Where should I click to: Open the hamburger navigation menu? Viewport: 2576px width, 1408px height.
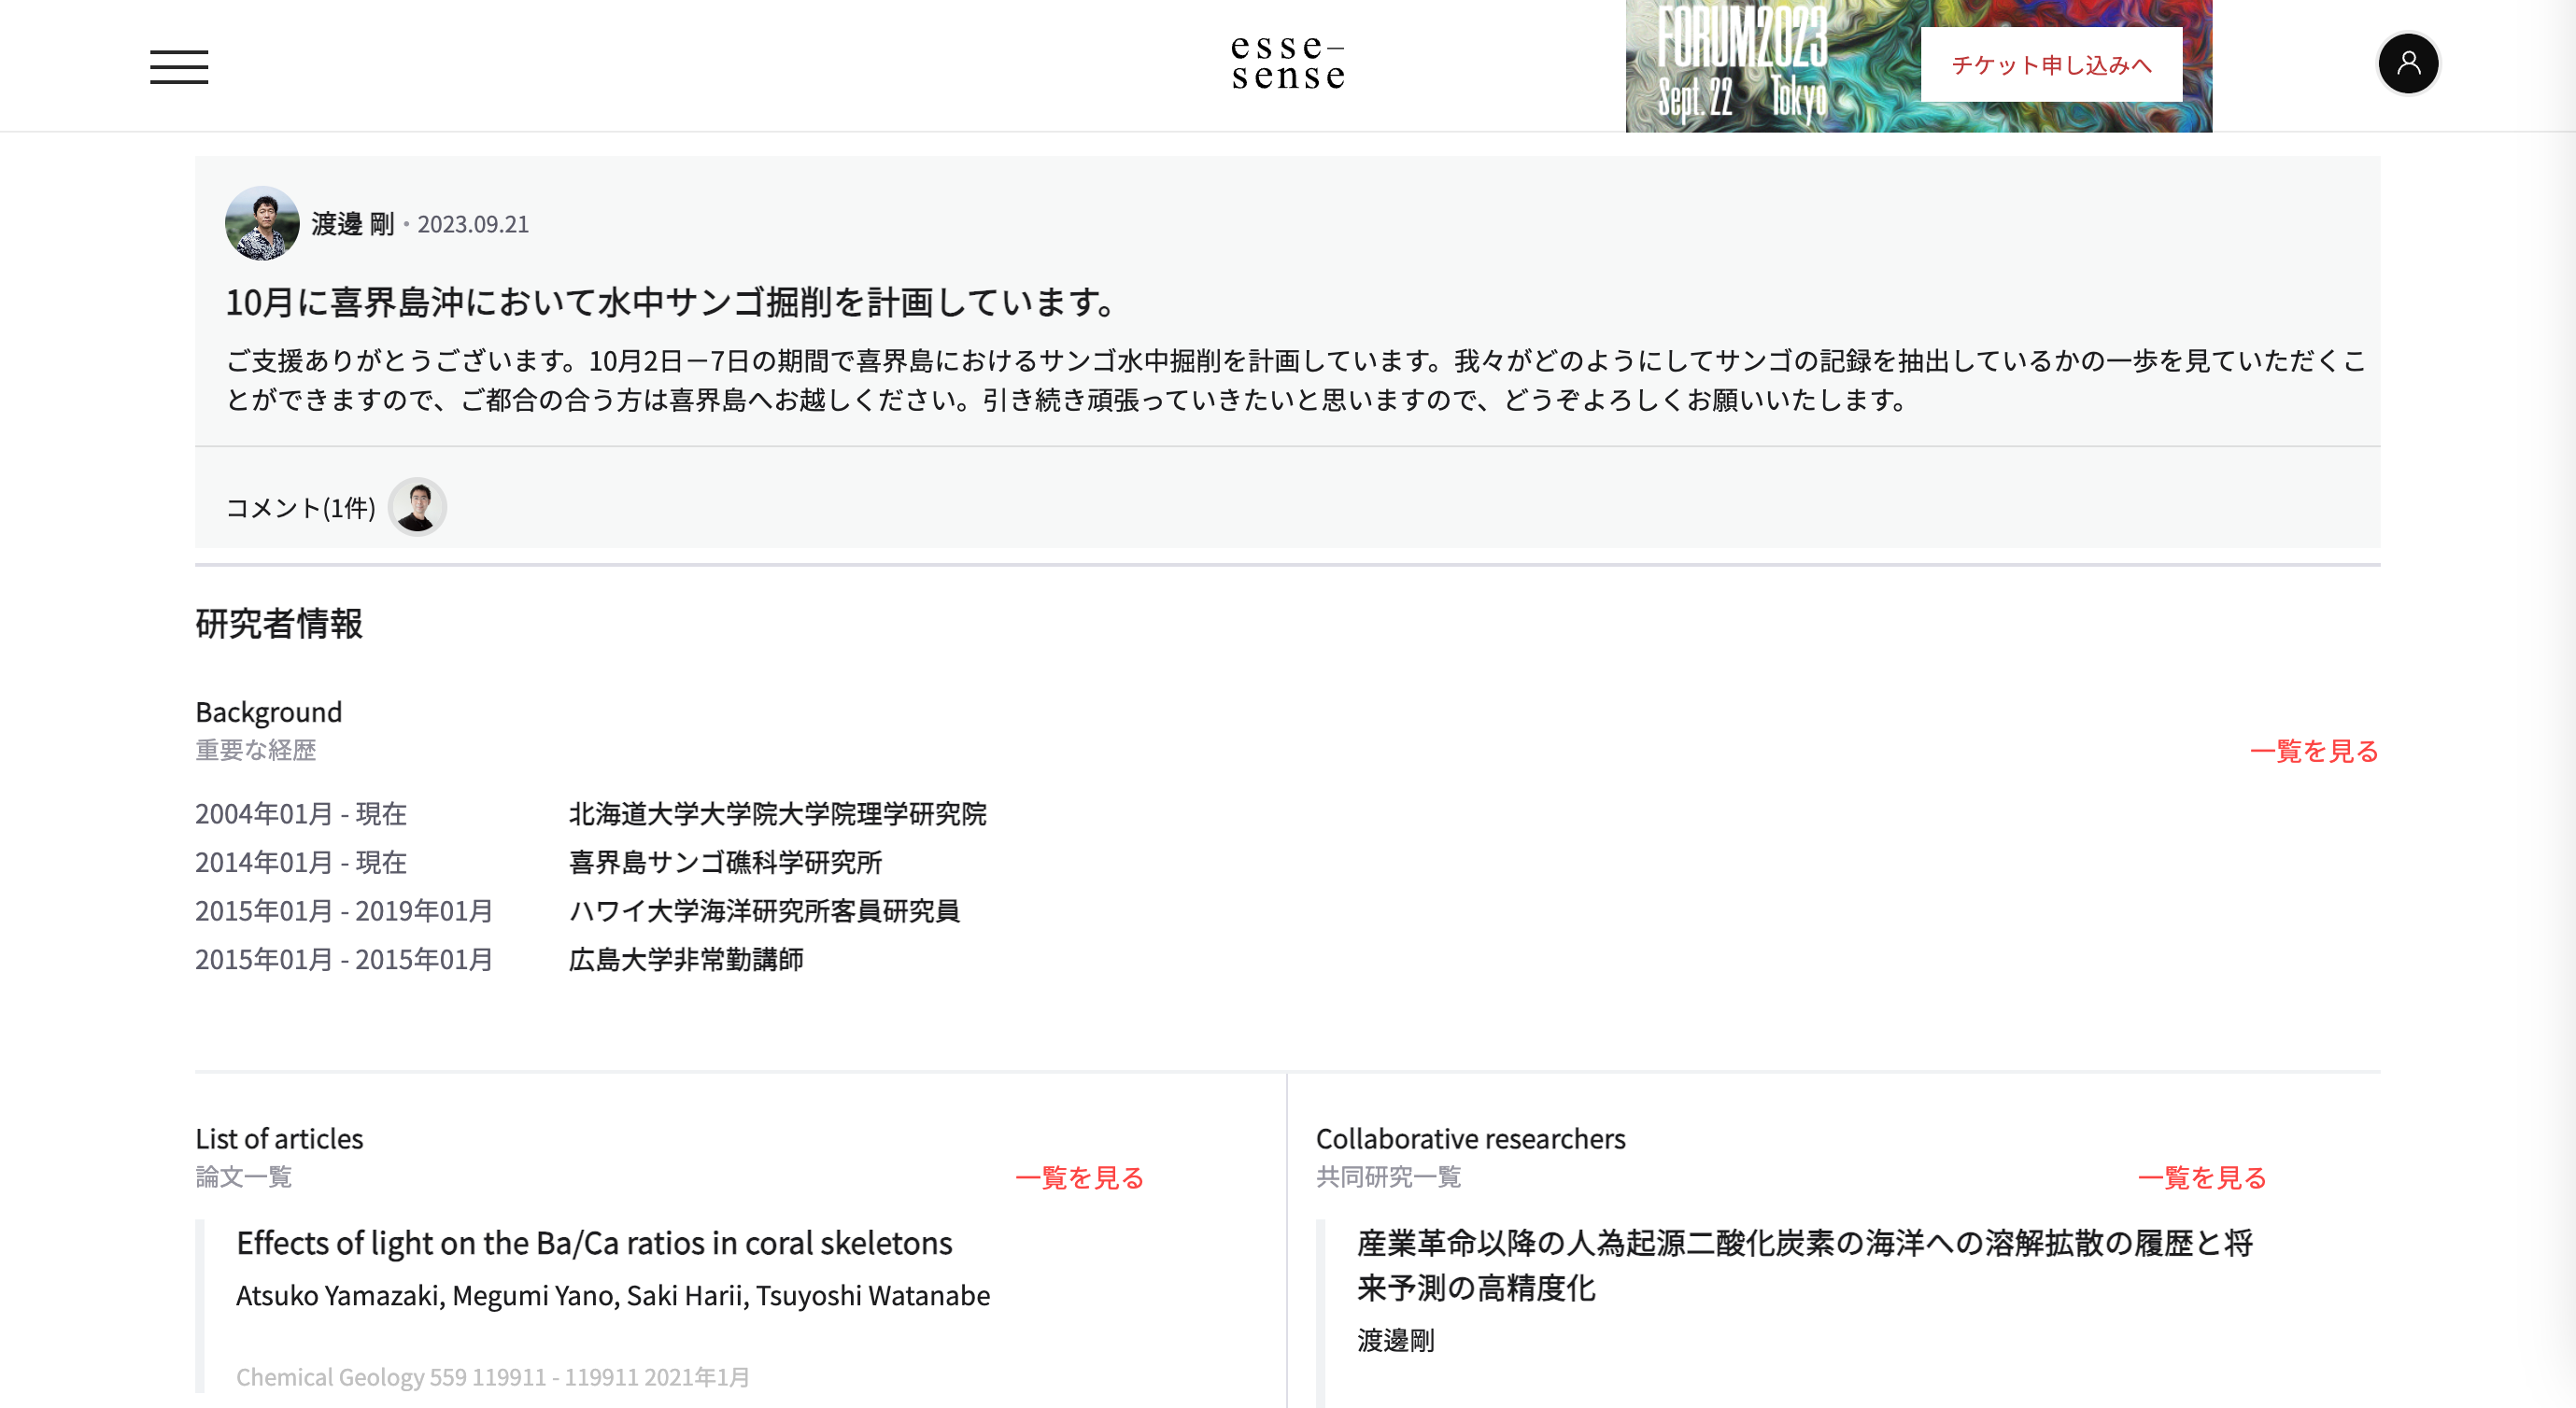tap(180, 65)
